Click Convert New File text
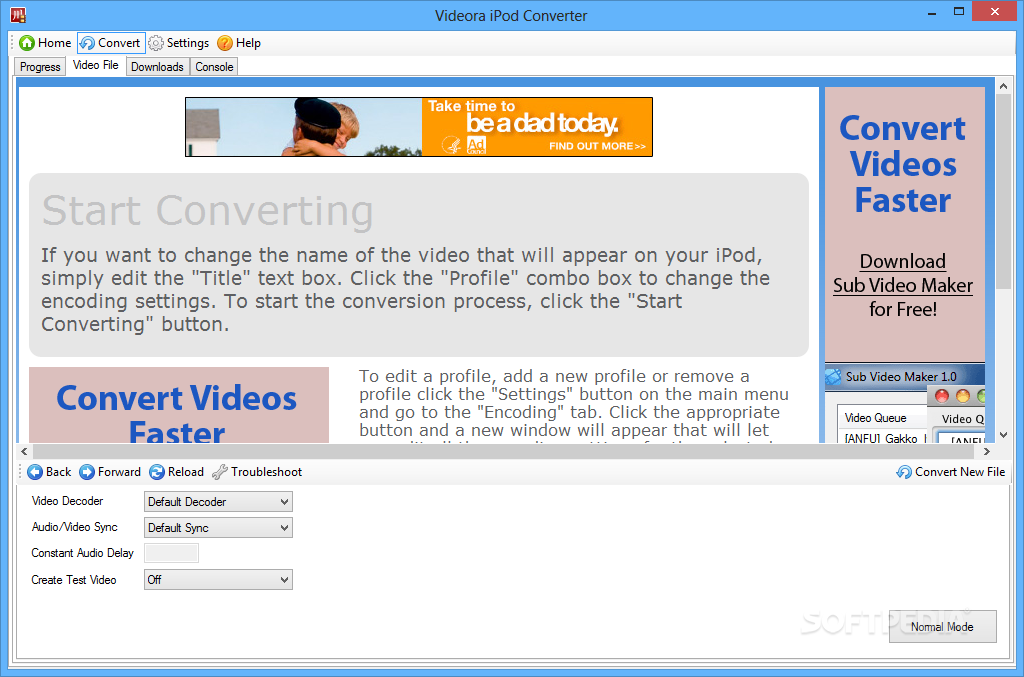Image resolution: width=1024 pixels, height=677 pixels. click(x=960, y=472)
